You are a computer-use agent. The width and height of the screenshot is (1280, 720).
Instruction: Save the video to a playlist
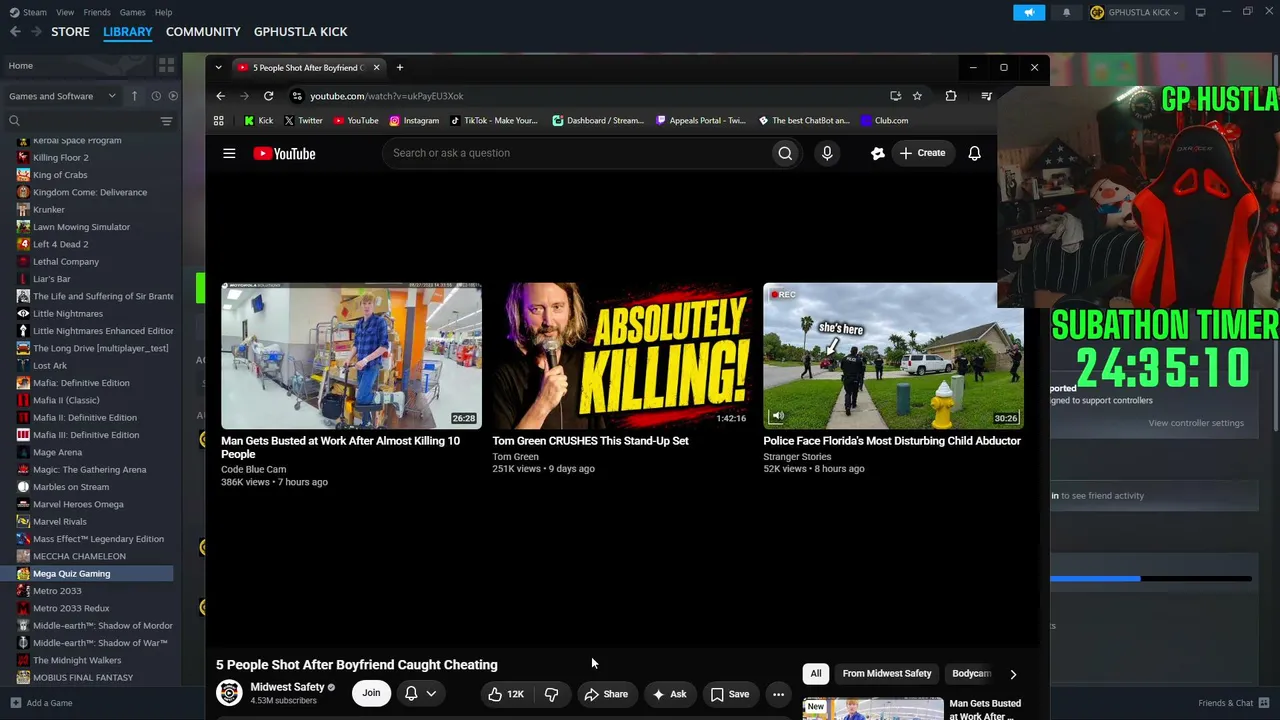click(x=729, y=694)
